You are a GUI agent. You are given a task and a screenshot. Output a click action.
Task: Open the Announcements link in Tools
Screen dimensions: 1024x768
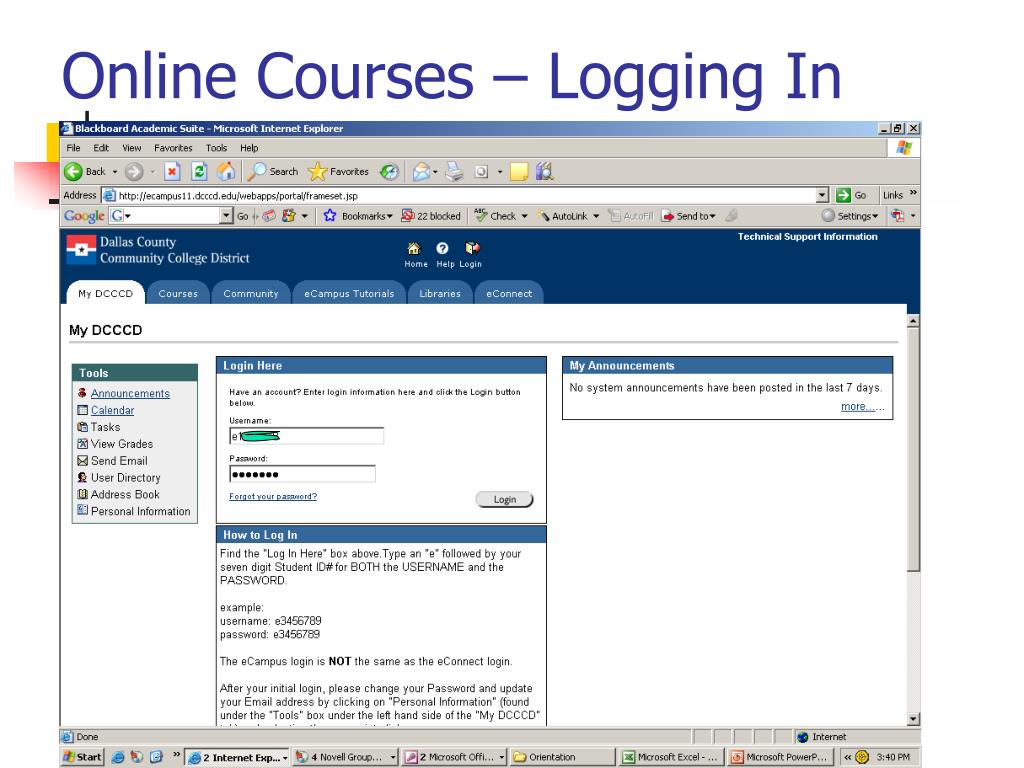coord(130,393)
